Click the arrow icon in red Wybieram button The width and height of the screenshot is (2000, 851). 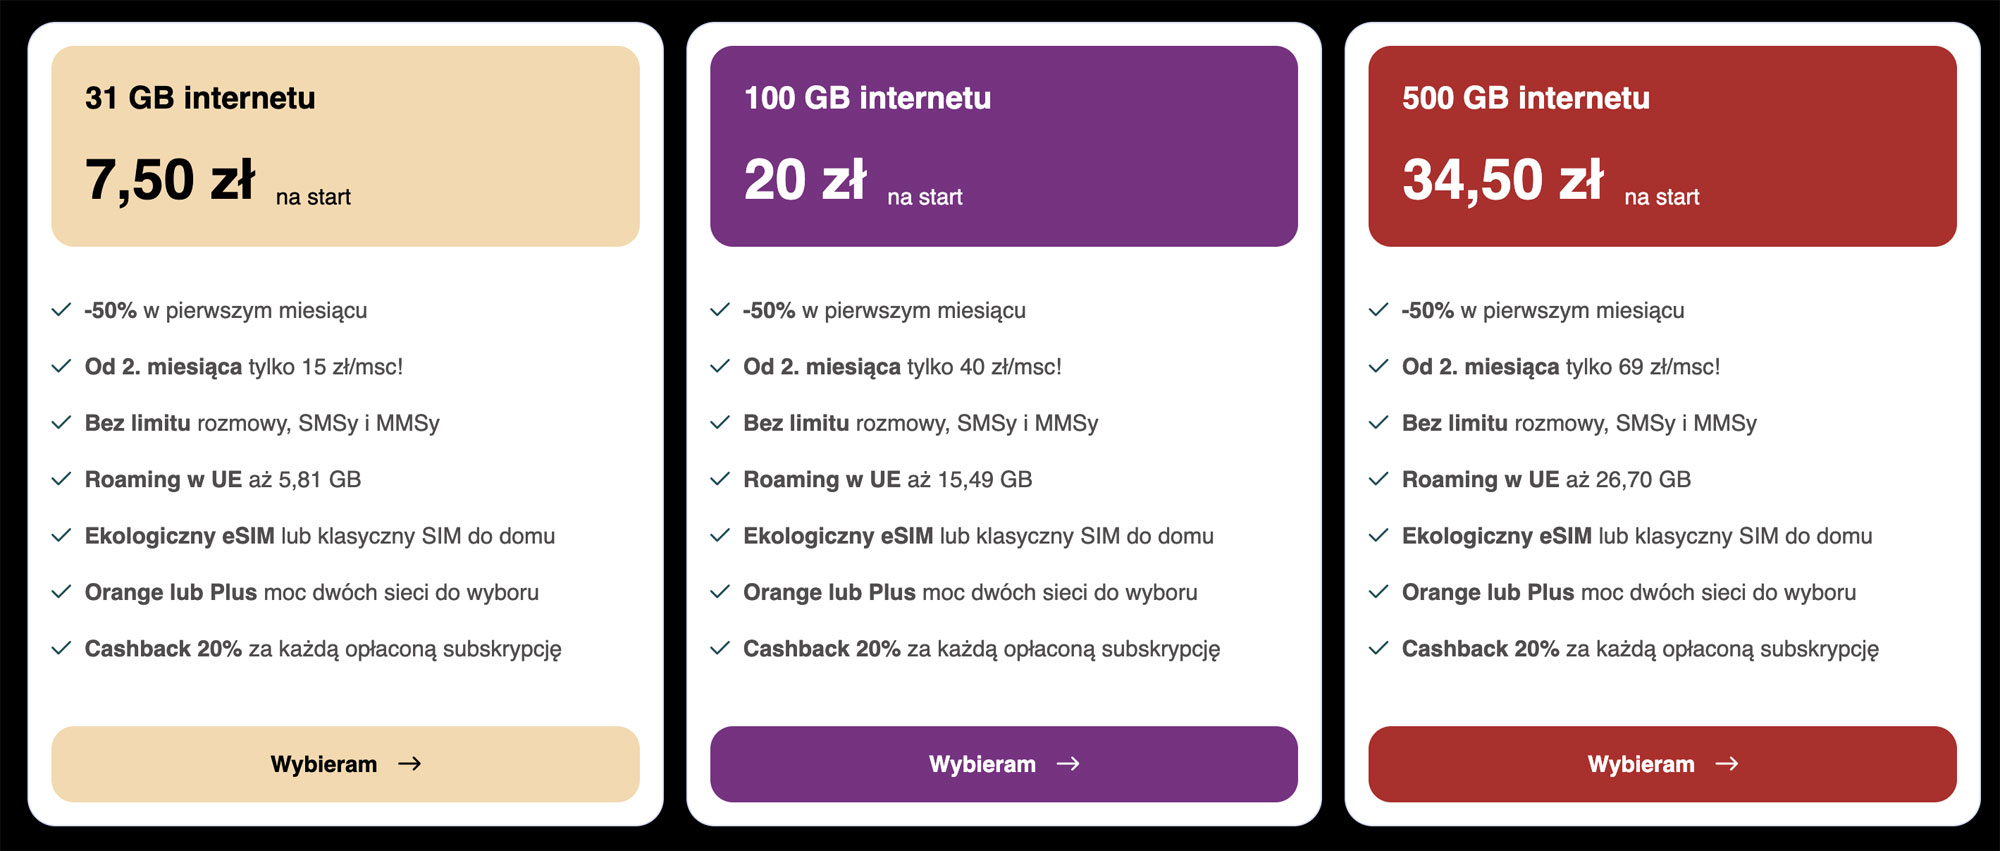[1727, 764]
